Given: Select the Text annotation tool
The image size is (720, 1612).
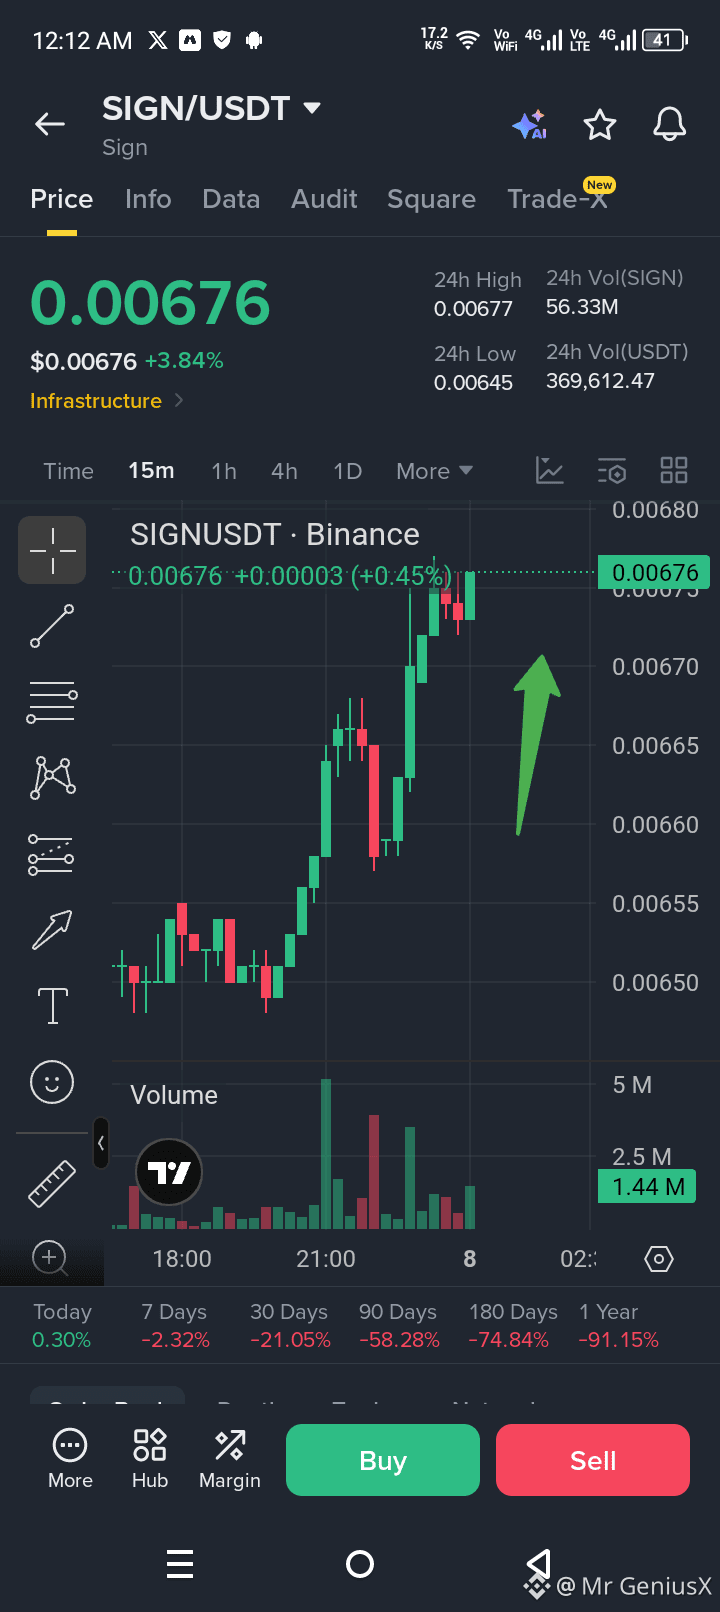Looking at the screenshot, I should [52, 1005].
